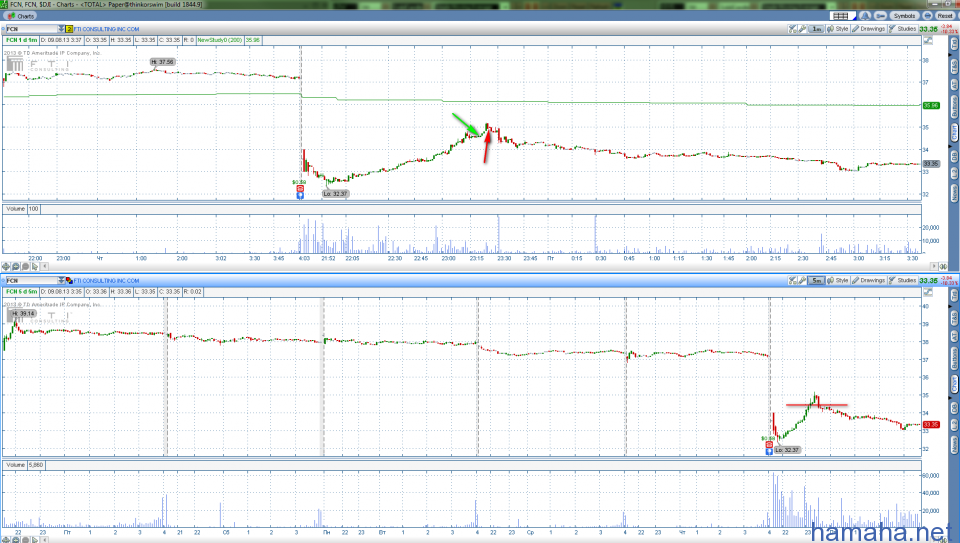Open the Buttons side tab on upper chart
This screenshot has height=543, width=960.
(954, 107)
